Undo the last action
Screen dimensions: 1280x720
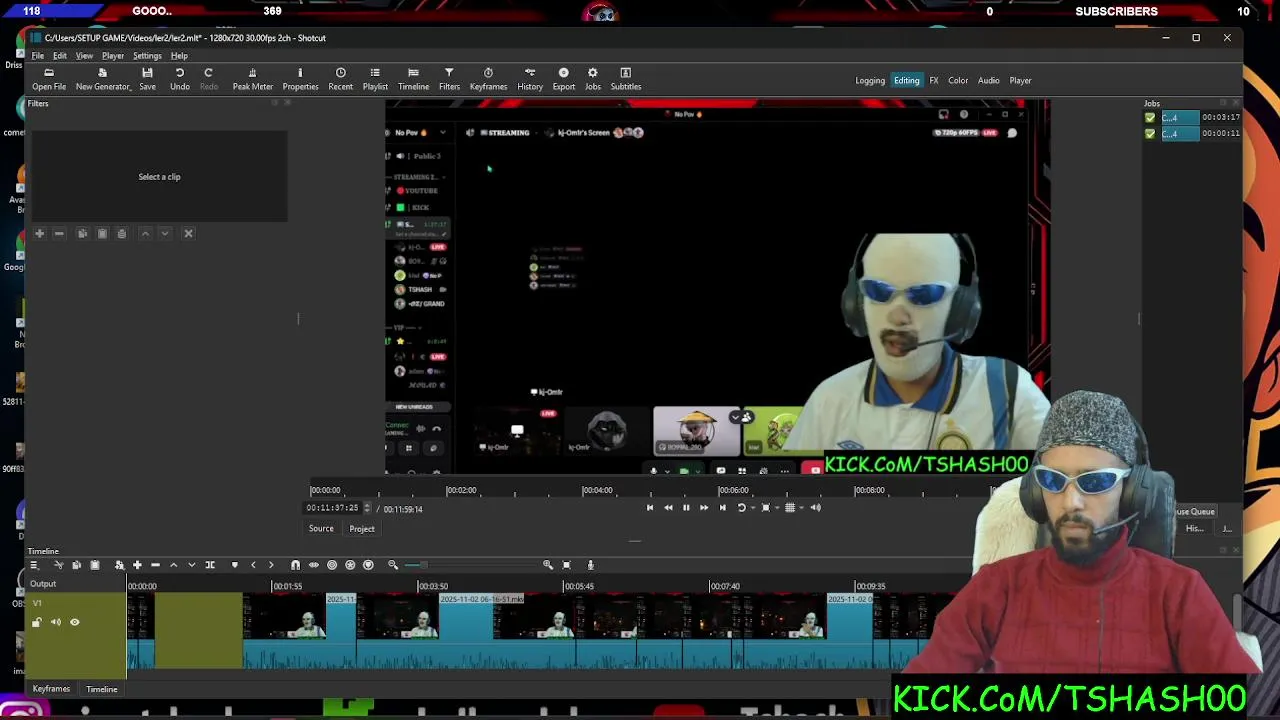180,79
